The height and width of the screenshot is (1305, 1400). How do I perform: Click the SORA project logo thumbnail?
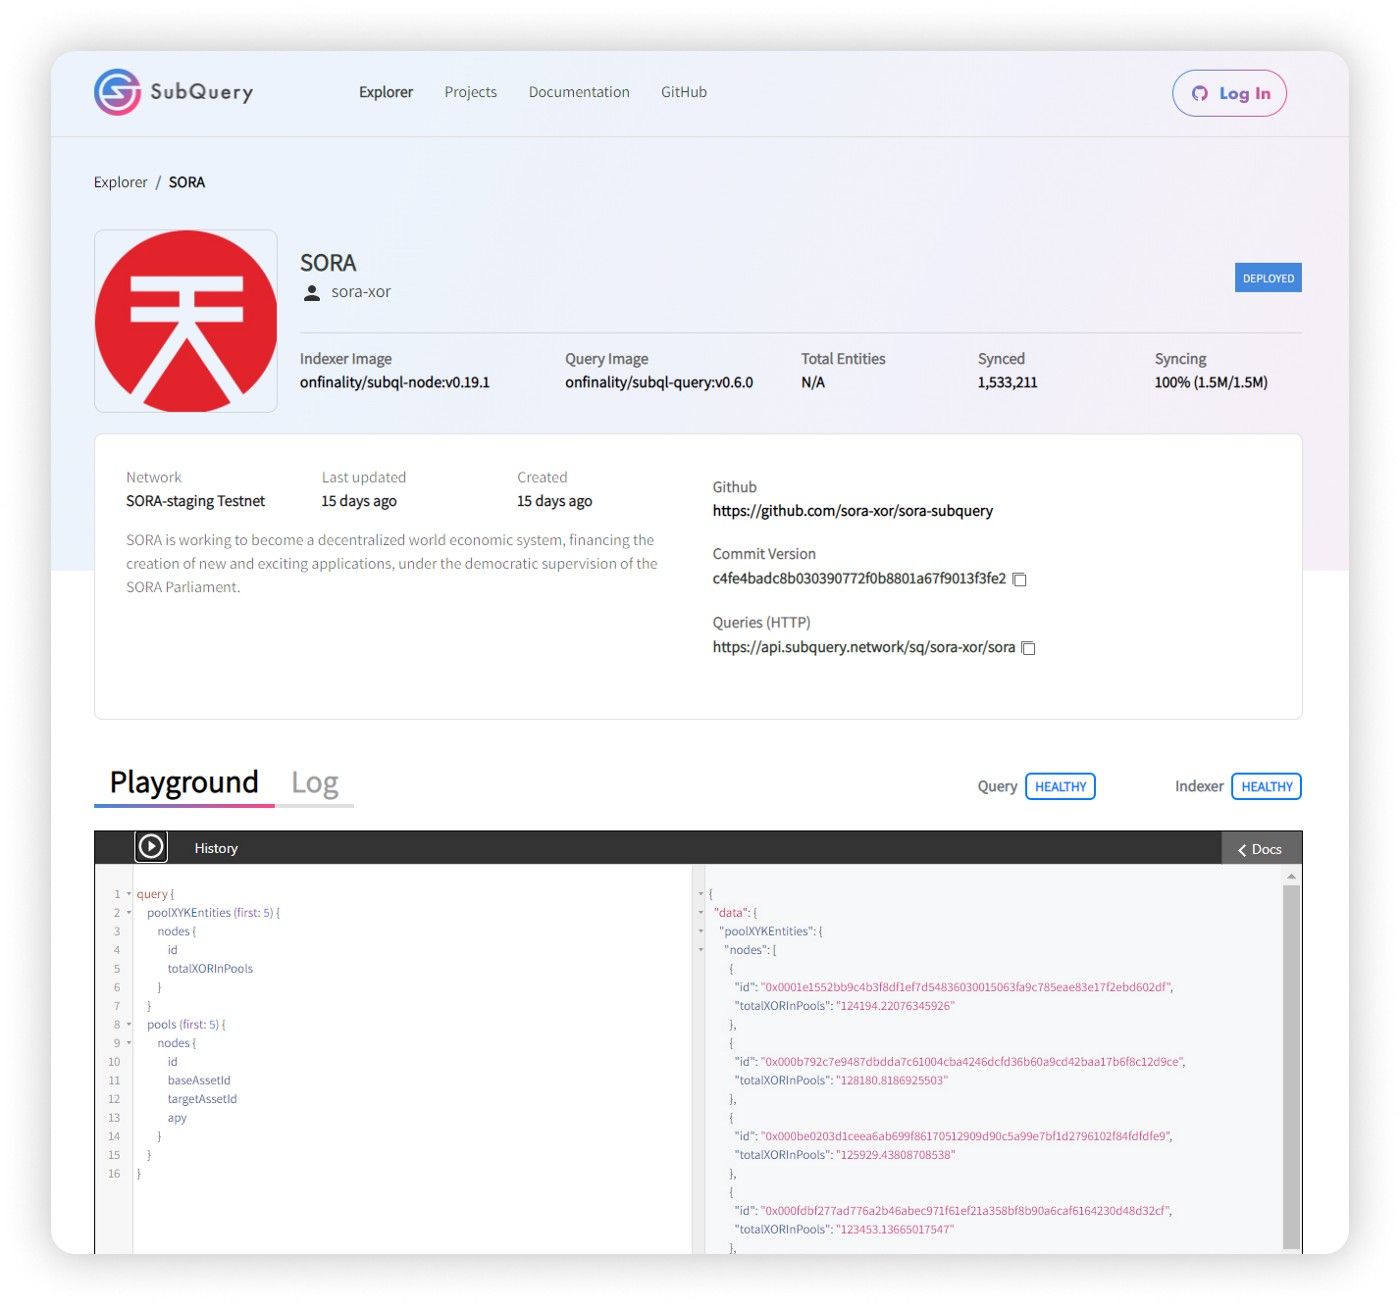(x=186, y=321)
